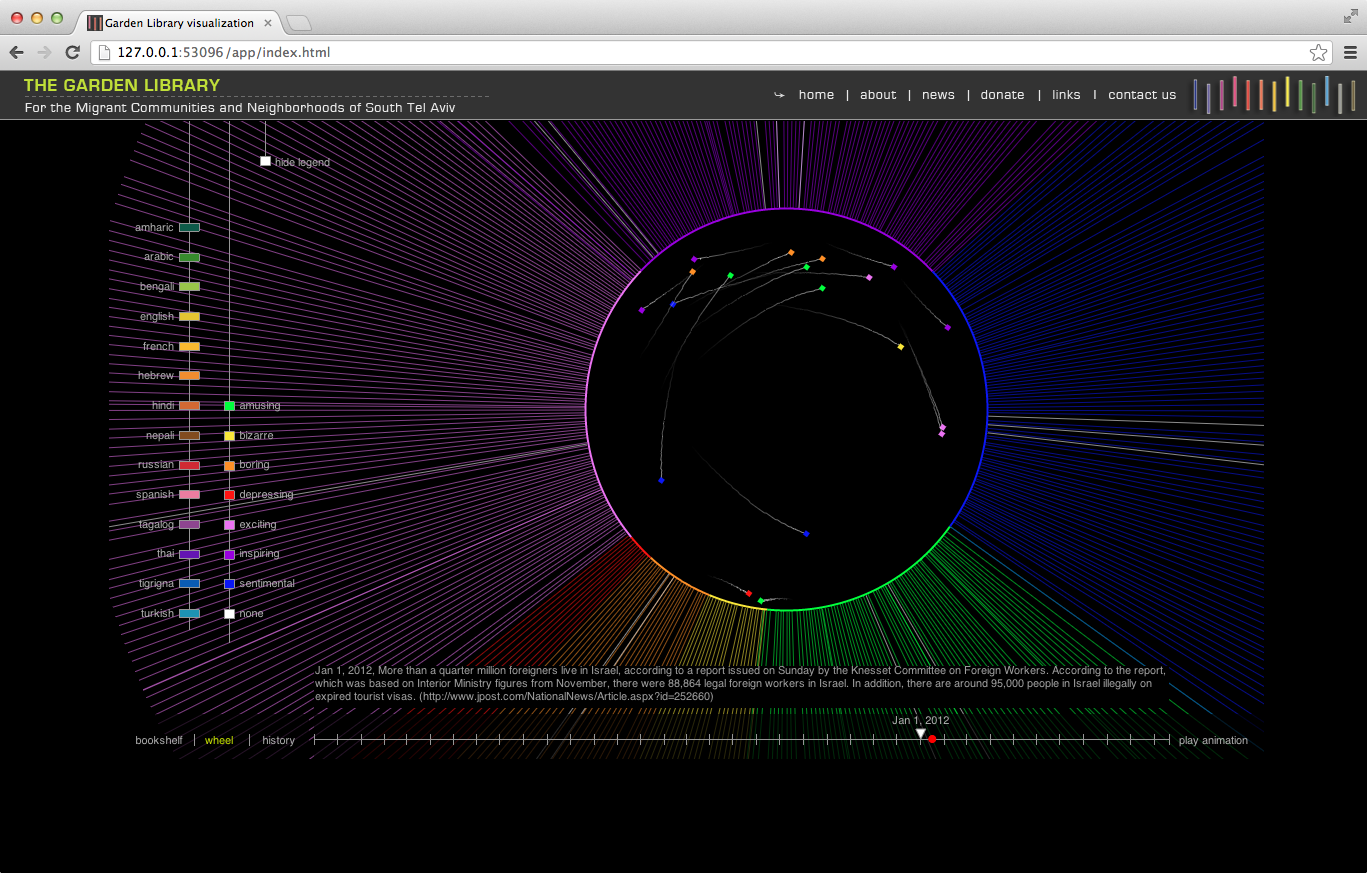
Task: Choose the exciting pink legend square
Action: click(229, 524)
